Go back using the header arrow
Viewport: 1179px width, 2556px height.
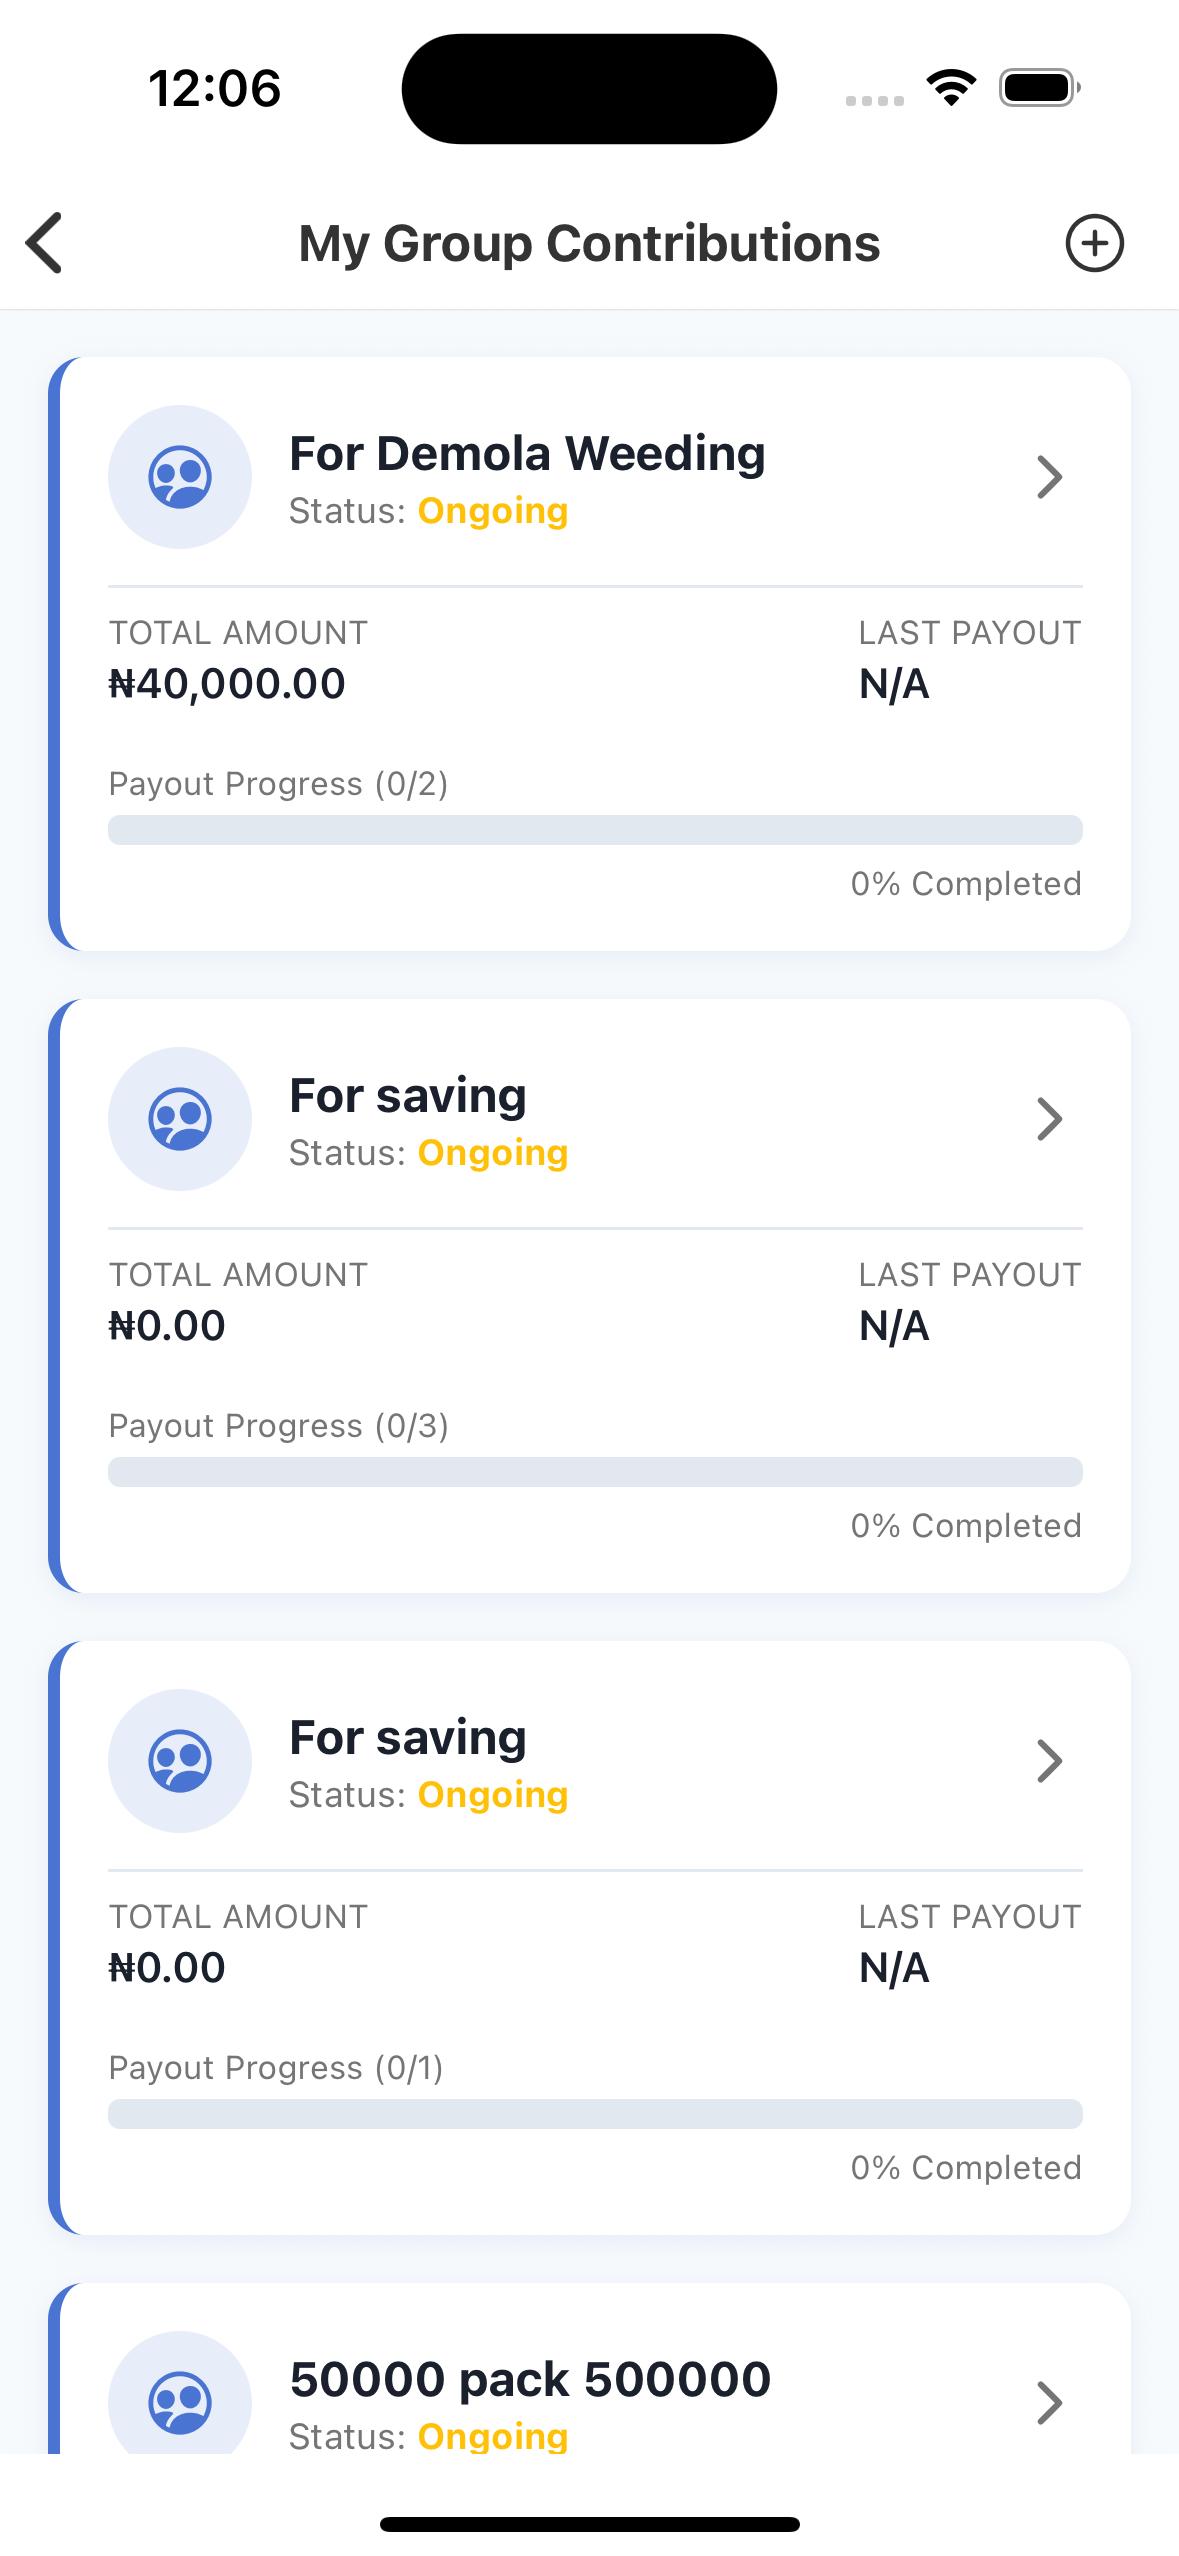(x=45, y=243)
